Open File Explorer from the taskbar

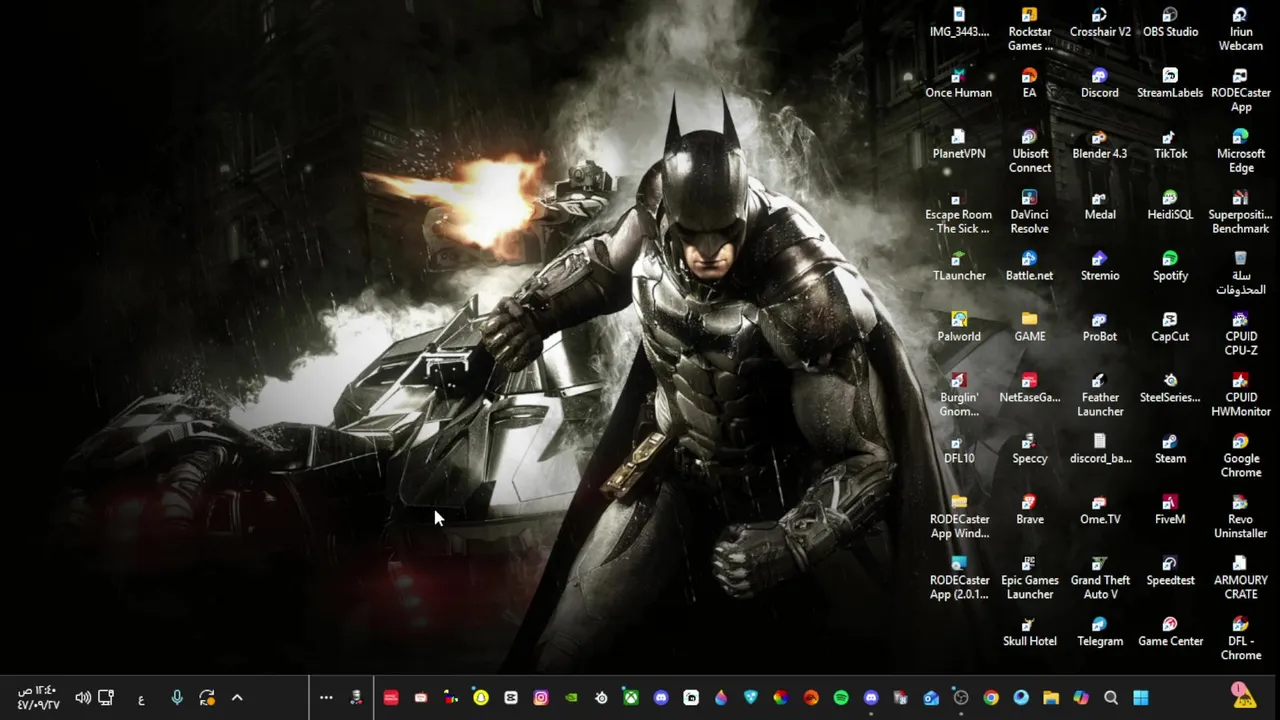click(1051, 698)
